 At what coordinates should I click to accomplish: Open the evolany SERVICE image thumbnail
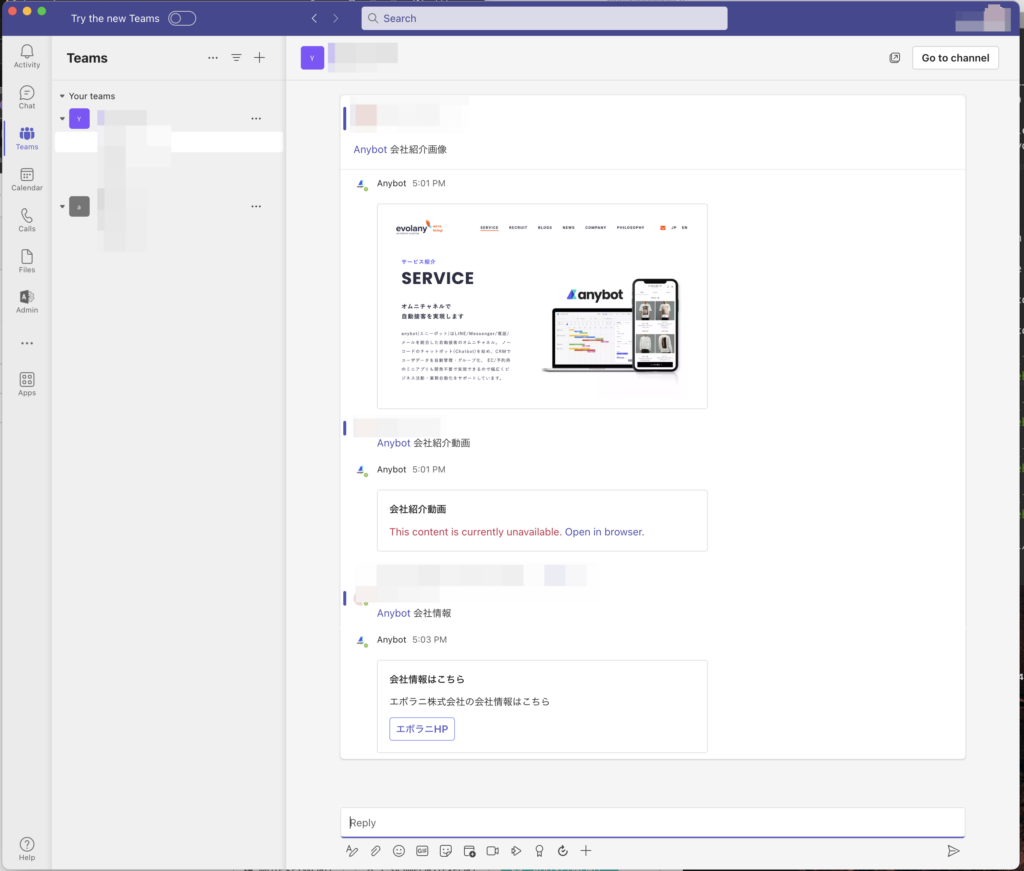coord(542,306)
